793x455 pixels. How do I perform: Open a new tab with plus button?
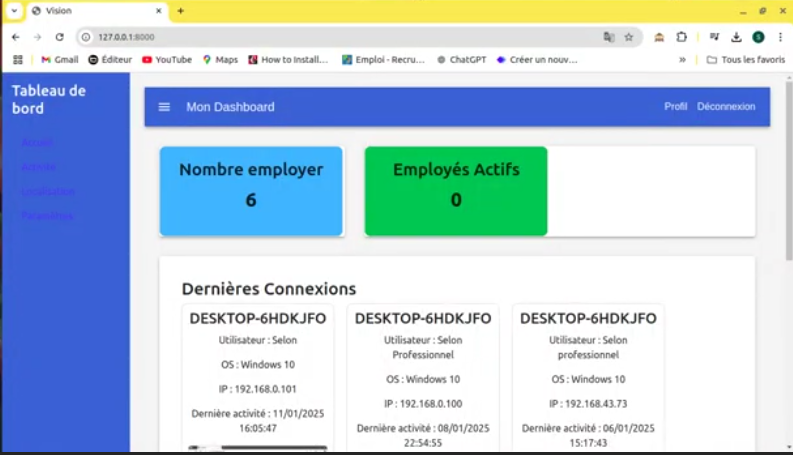[181, 11]
